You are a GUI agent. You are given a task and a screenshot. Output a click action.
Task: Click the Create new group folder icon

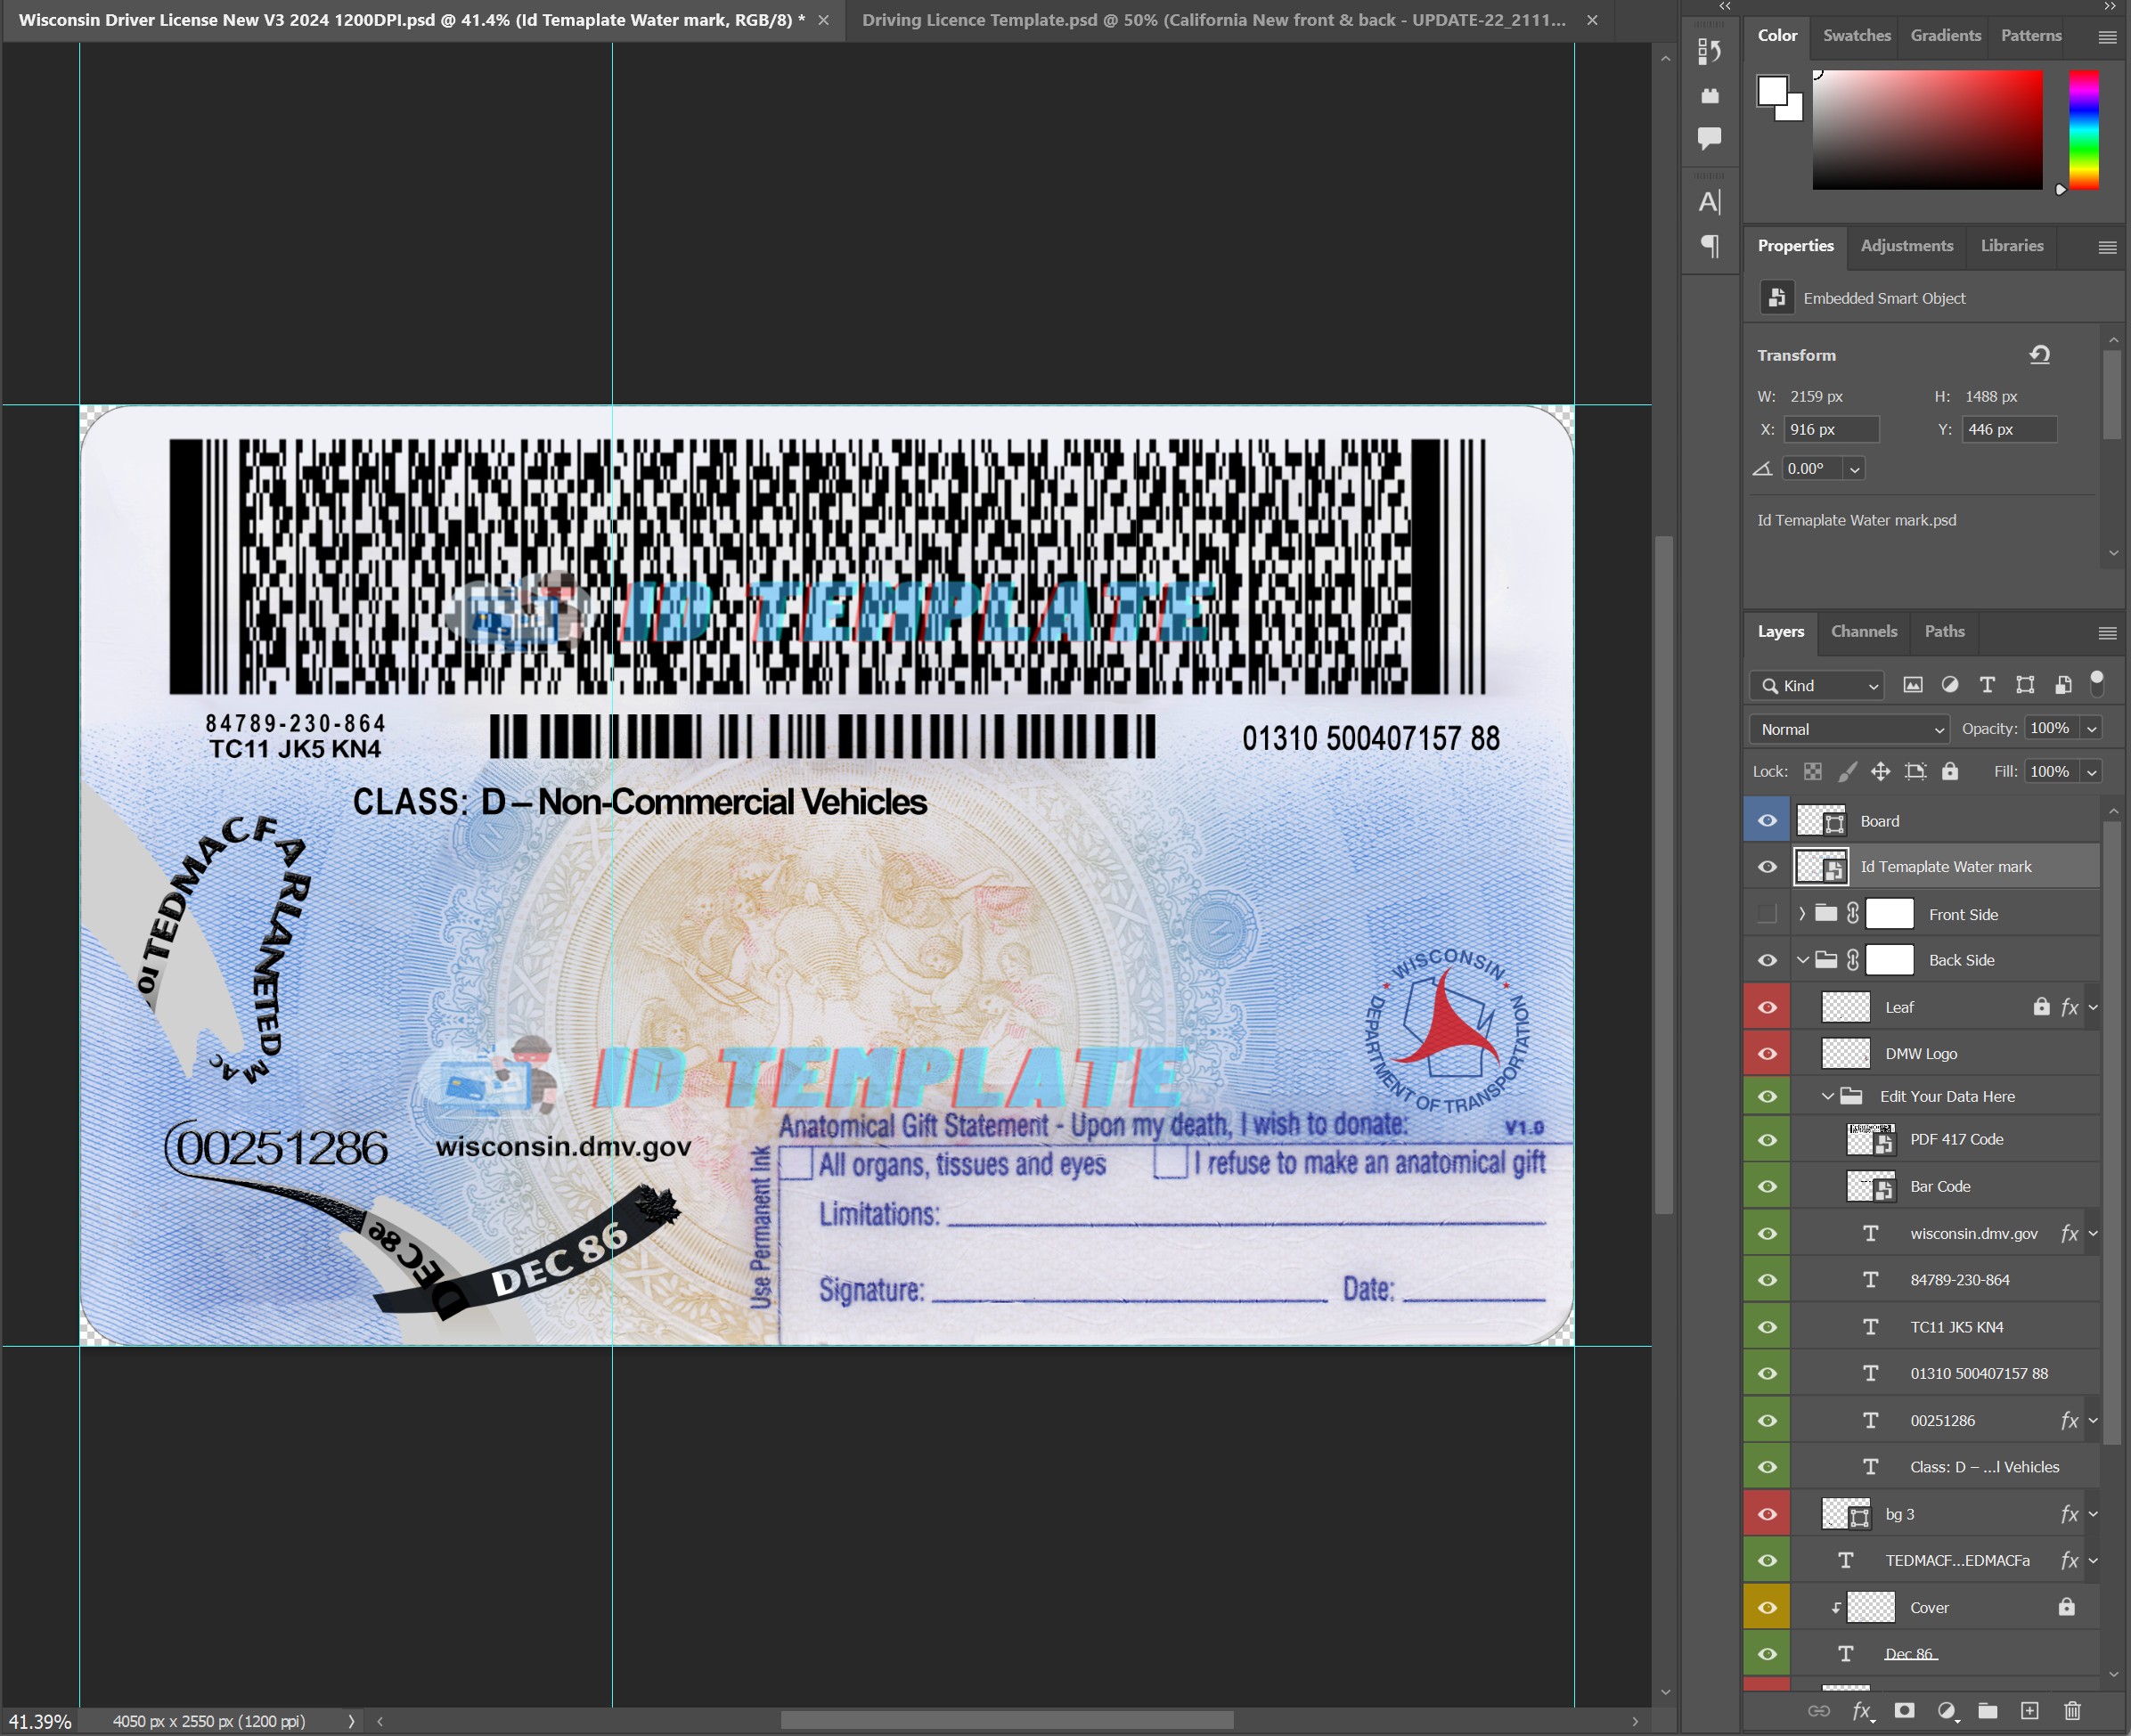pos(1987,1710)
